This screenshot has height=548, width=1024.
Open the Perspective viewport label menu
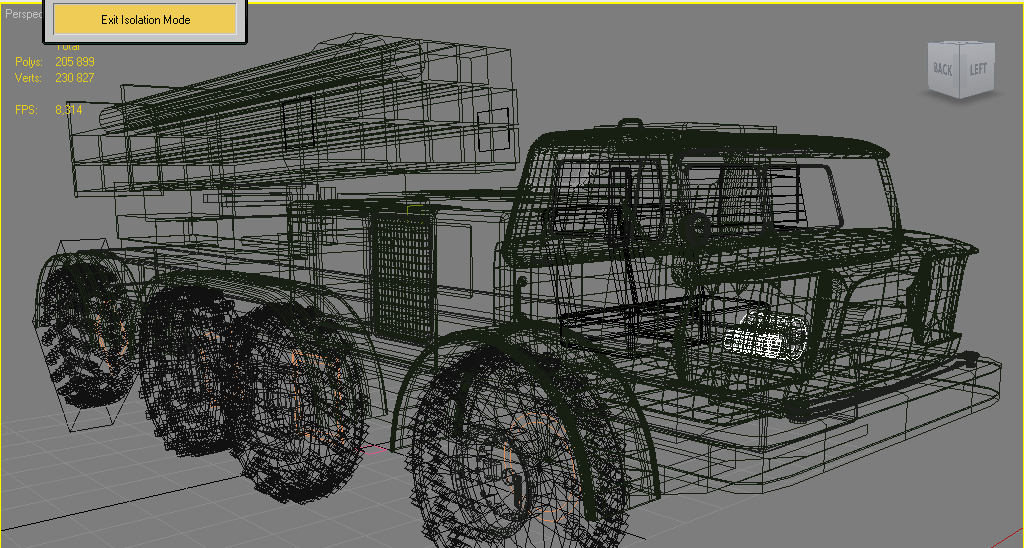24,14
